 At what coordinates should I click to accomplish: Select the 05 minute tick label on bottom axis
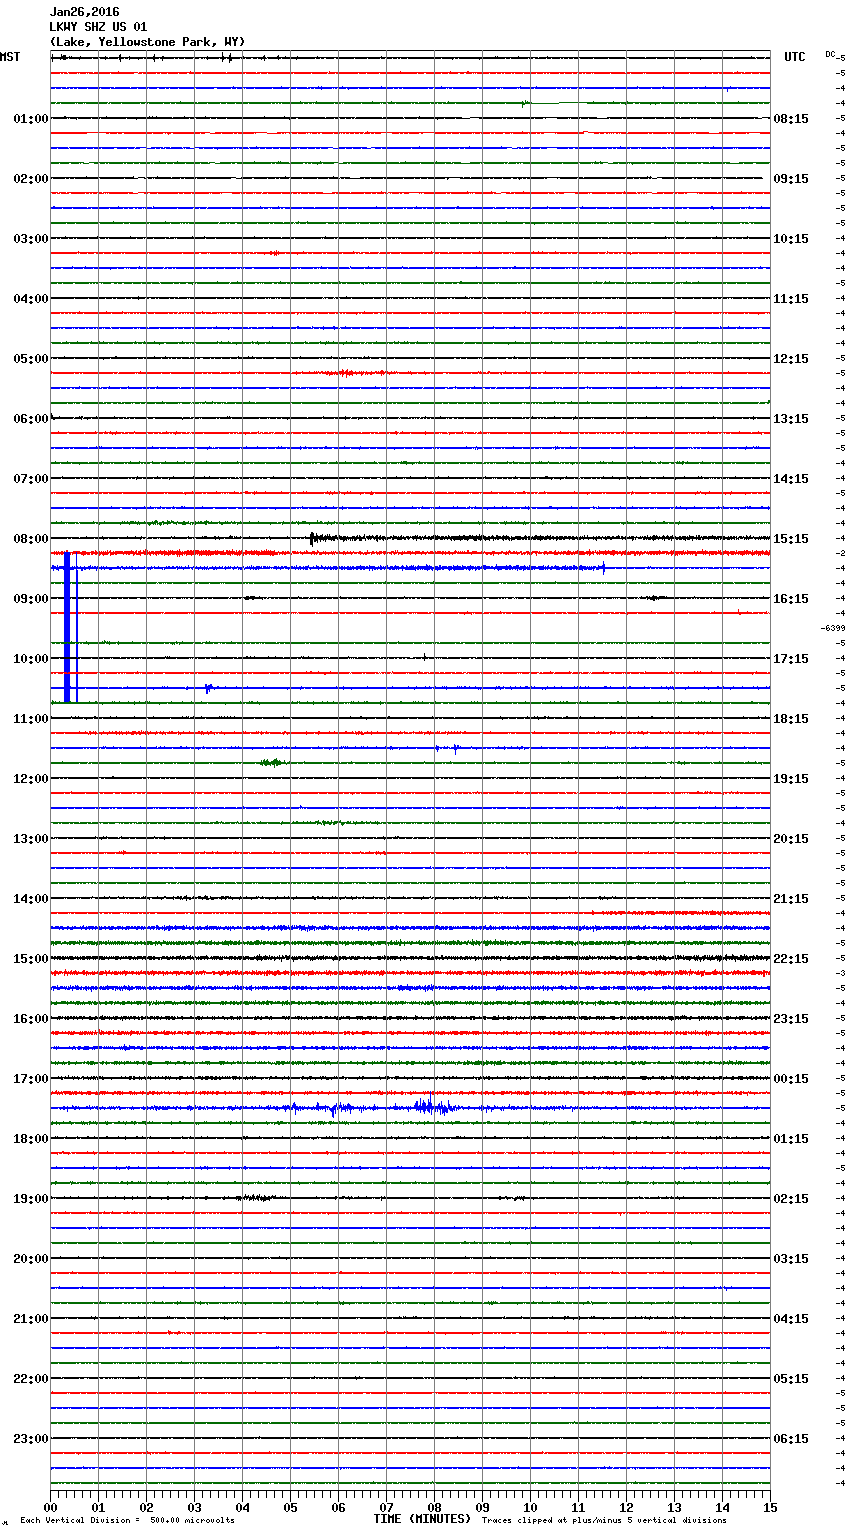pyautogui.click(x=290, y=1508)
